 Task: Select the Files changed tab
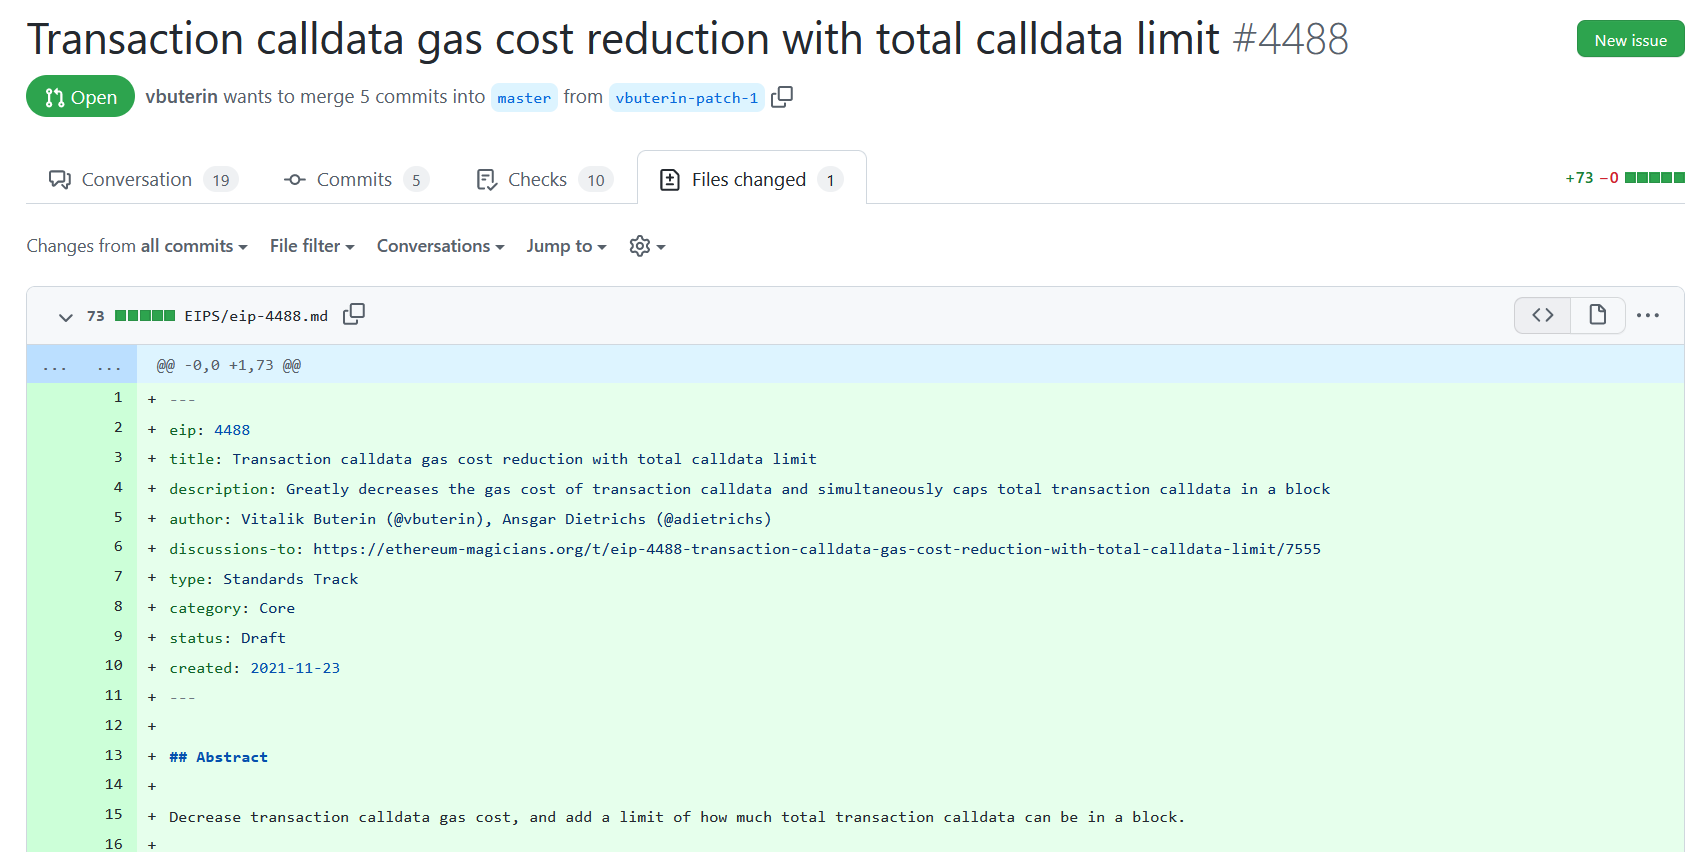pyautogui.click(x=751, y=179)
